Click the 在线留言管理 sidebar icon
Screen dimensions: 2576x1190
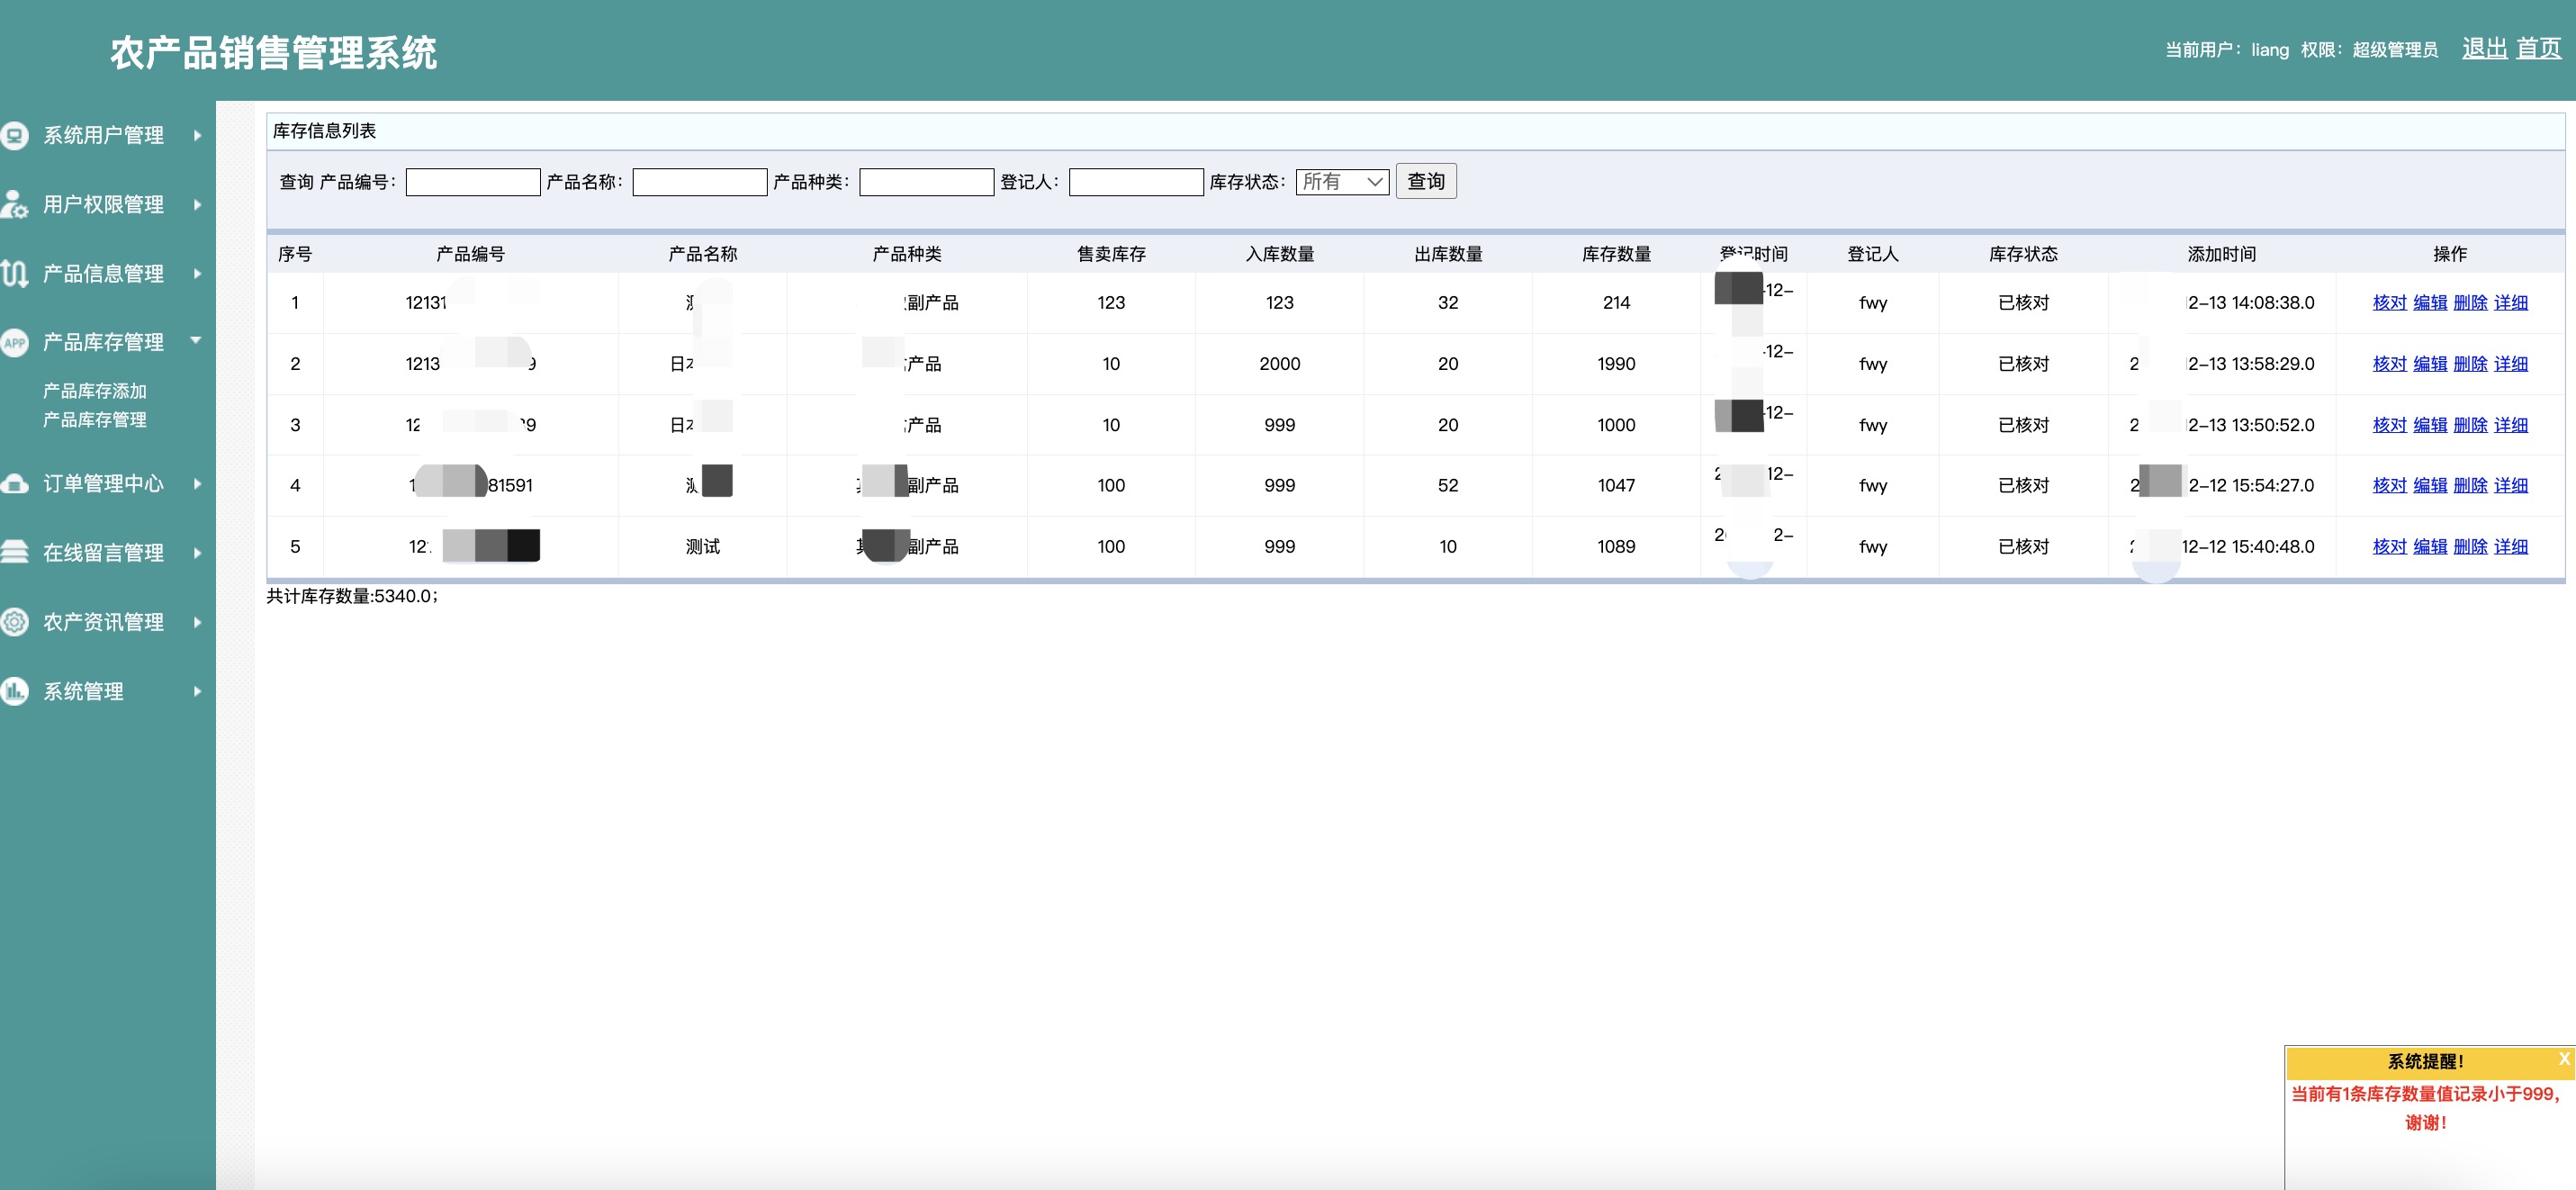tap(14, 553)
